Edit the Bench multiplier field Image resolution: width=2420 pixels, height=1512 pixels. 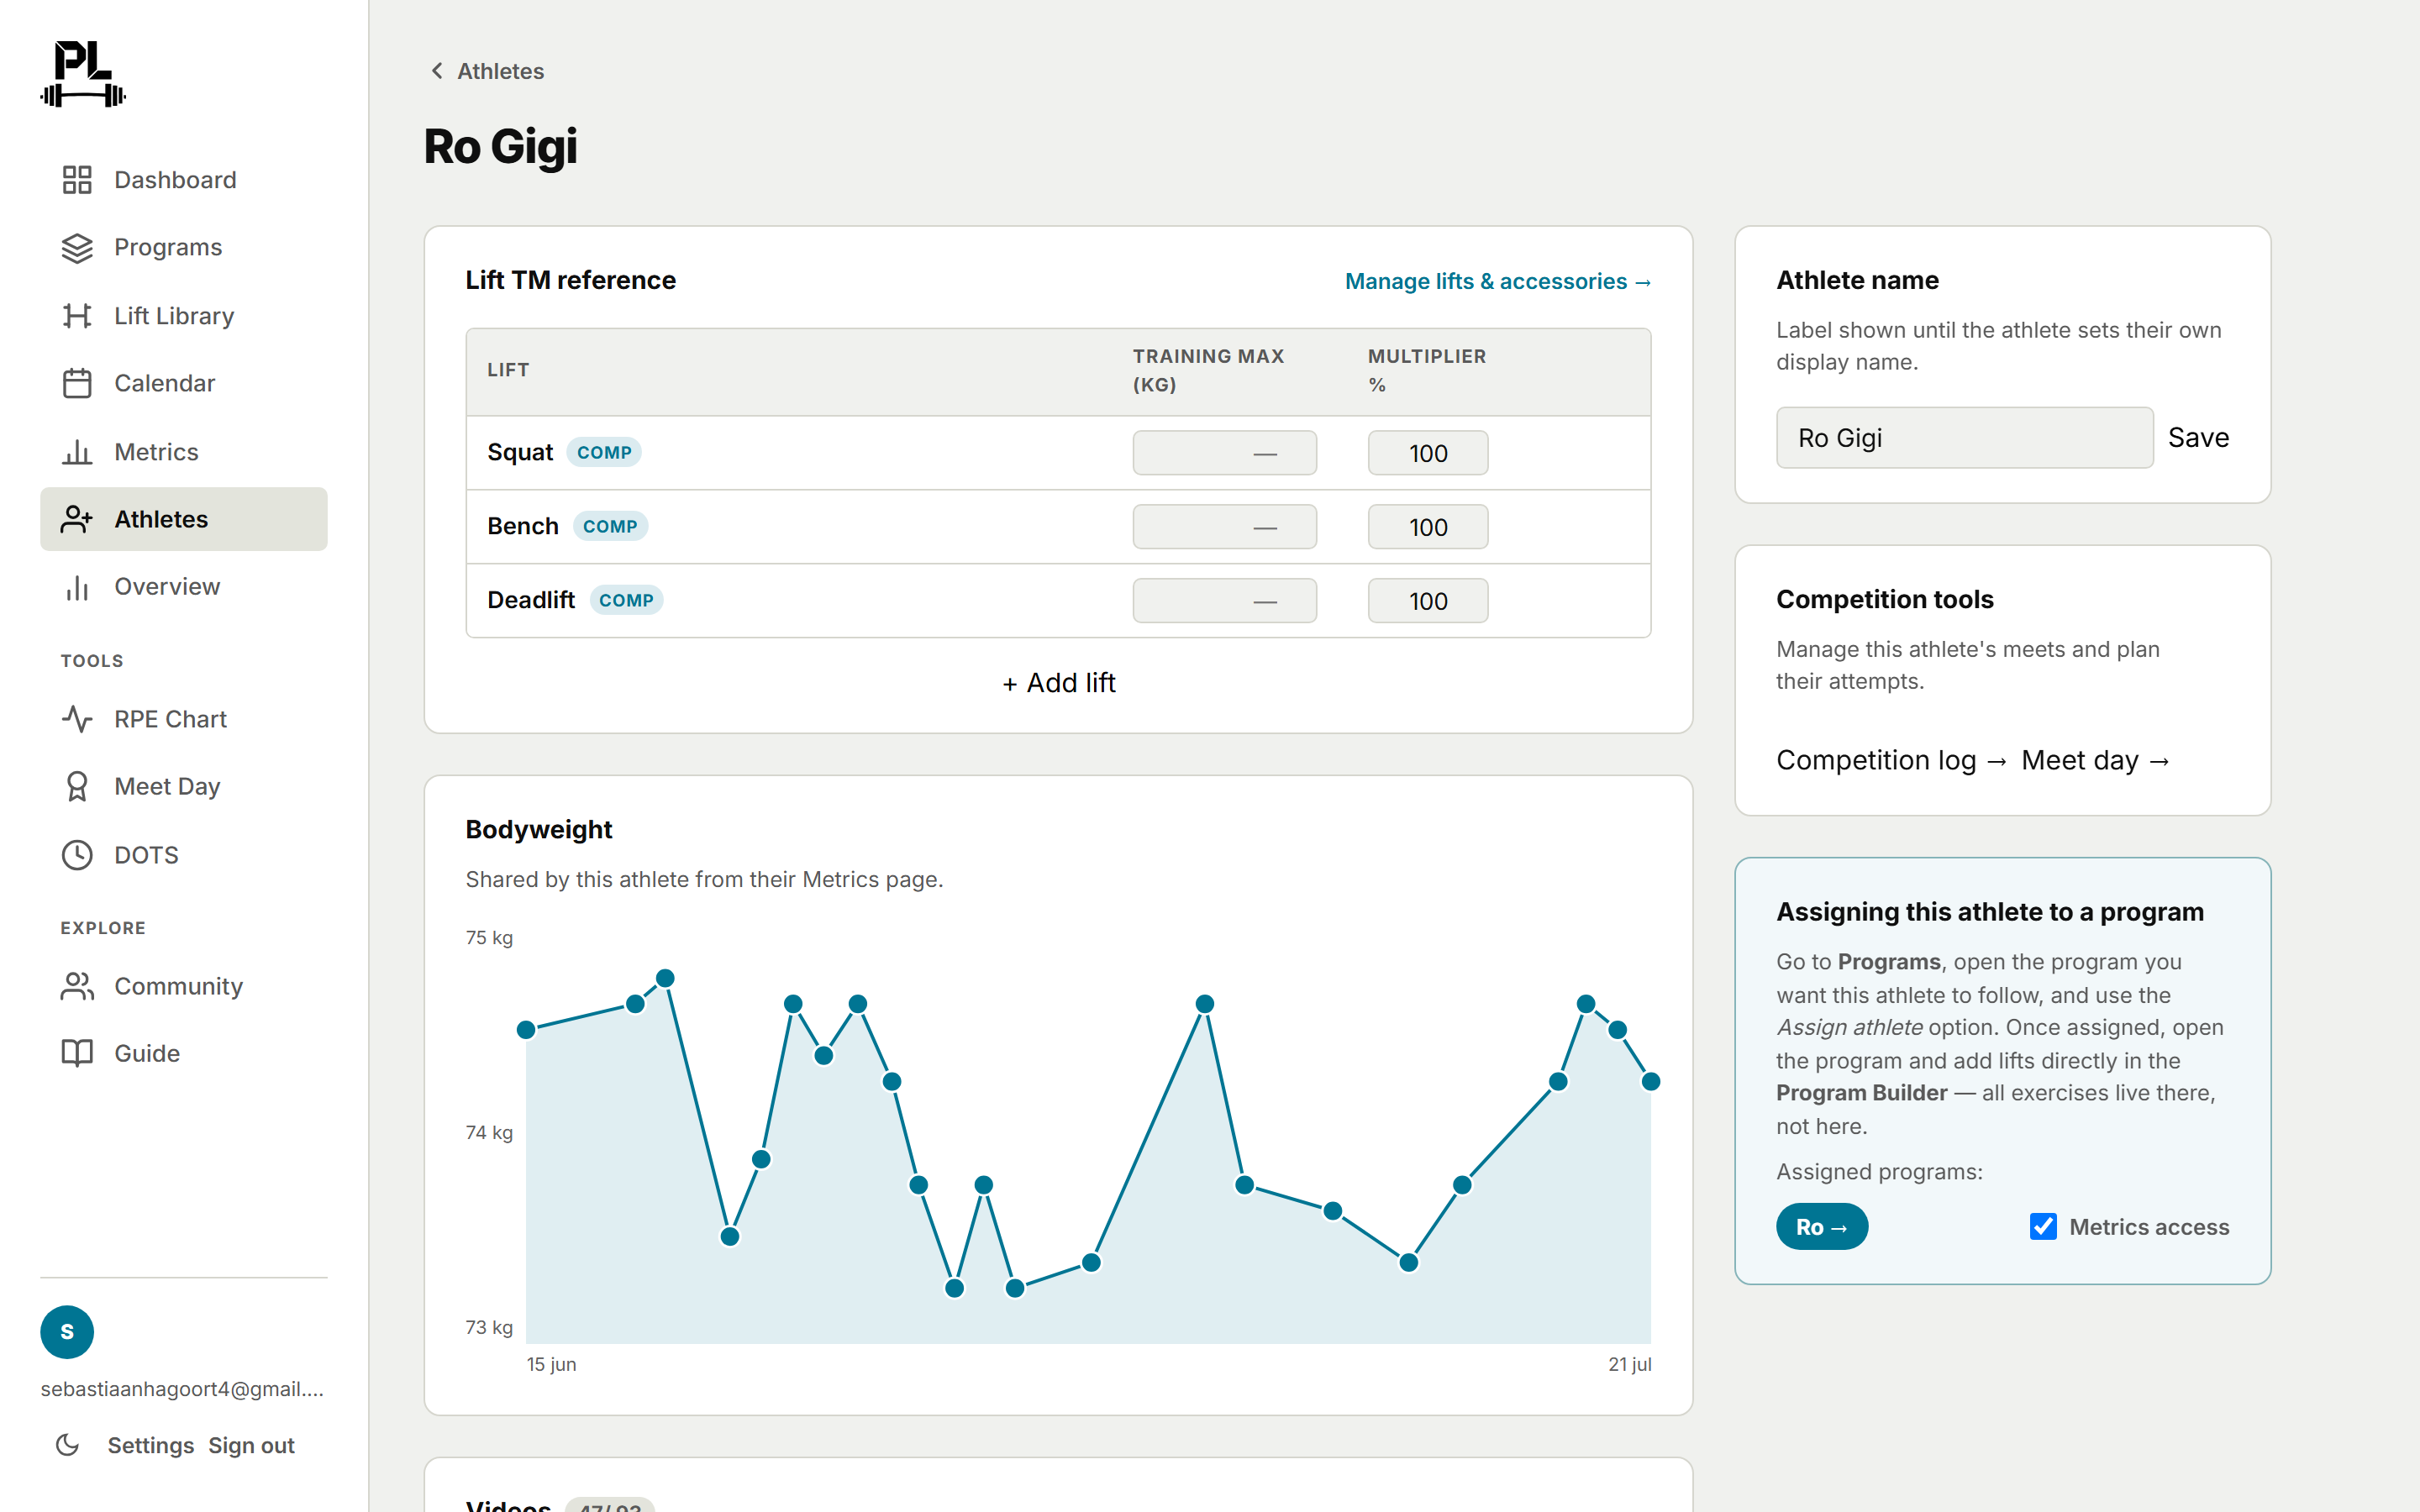pos(1427,528)
